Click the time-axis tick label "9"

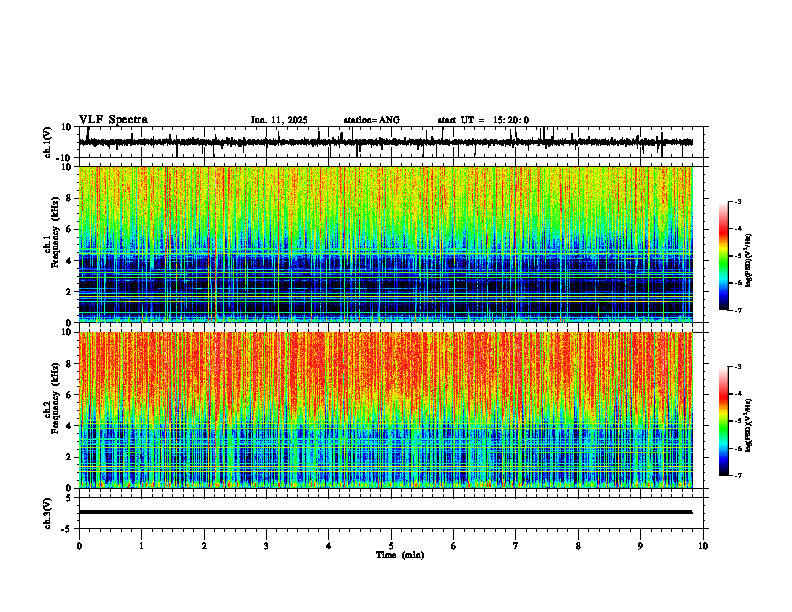point(640,546)
